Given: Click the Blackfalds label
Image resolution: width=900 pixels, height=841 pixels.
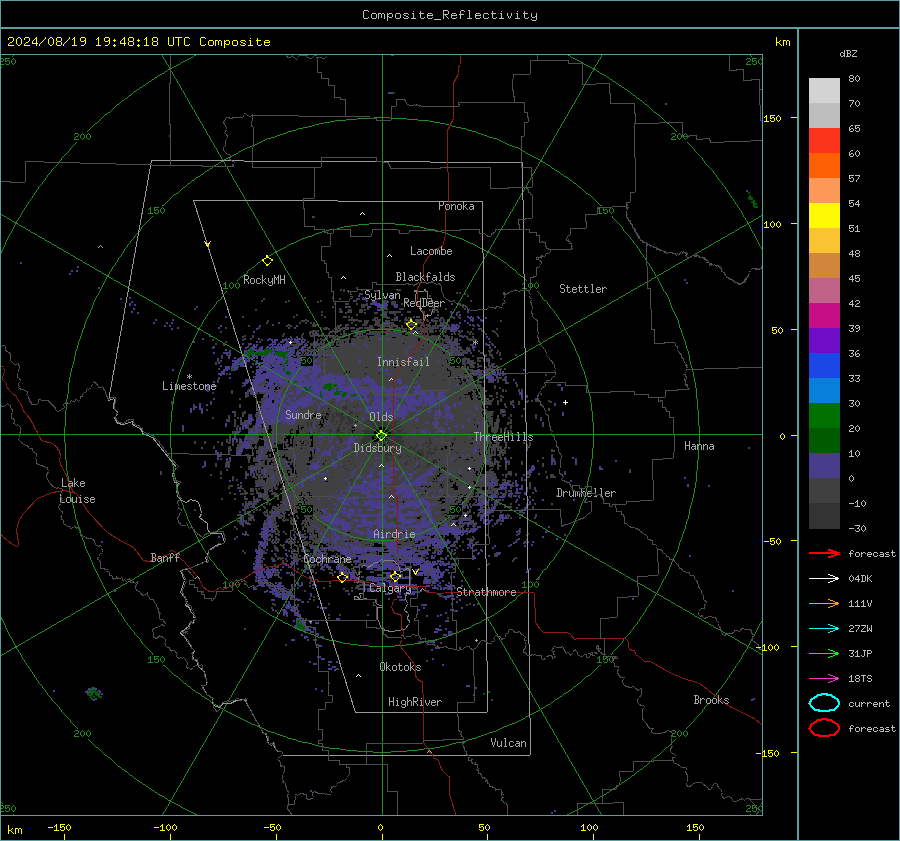Looking at the screenshot, I should coord(425,277).
